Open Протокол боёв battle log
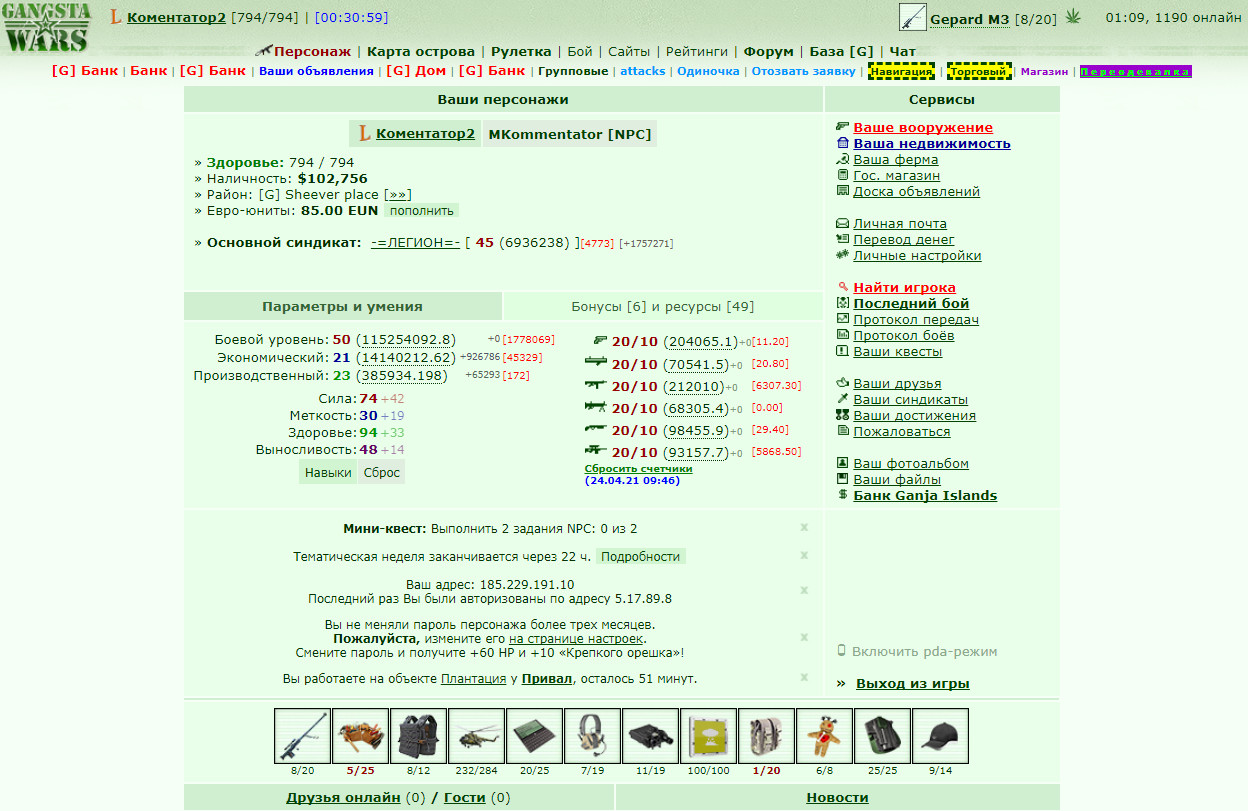Image resolution: width=1248 pixels, height=811 pixels. coord(904,335)
